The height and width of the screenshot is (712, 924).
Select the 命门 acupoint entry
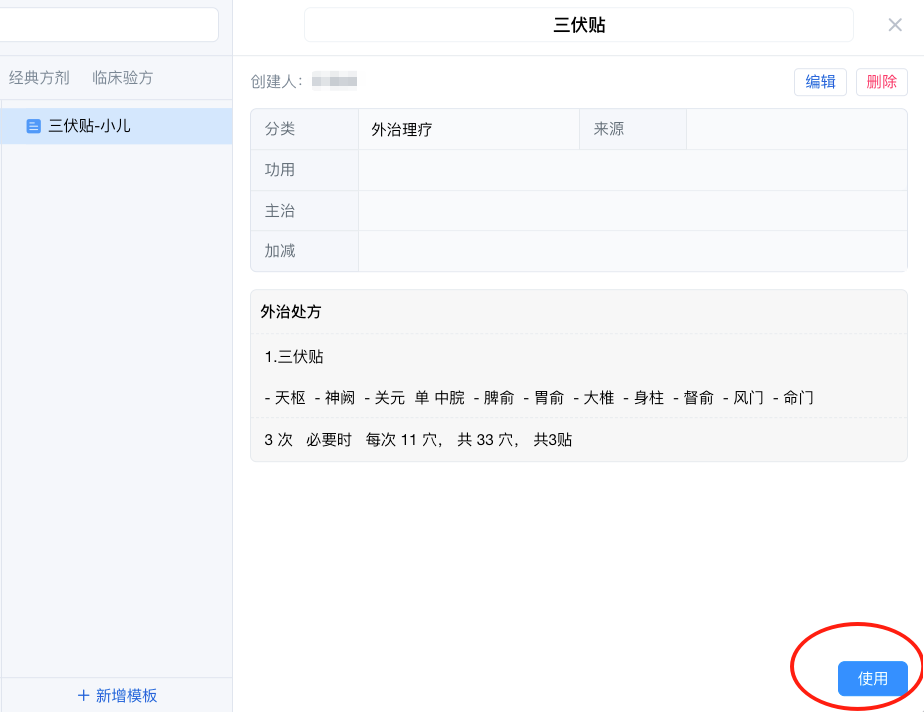tap(798, 398)
